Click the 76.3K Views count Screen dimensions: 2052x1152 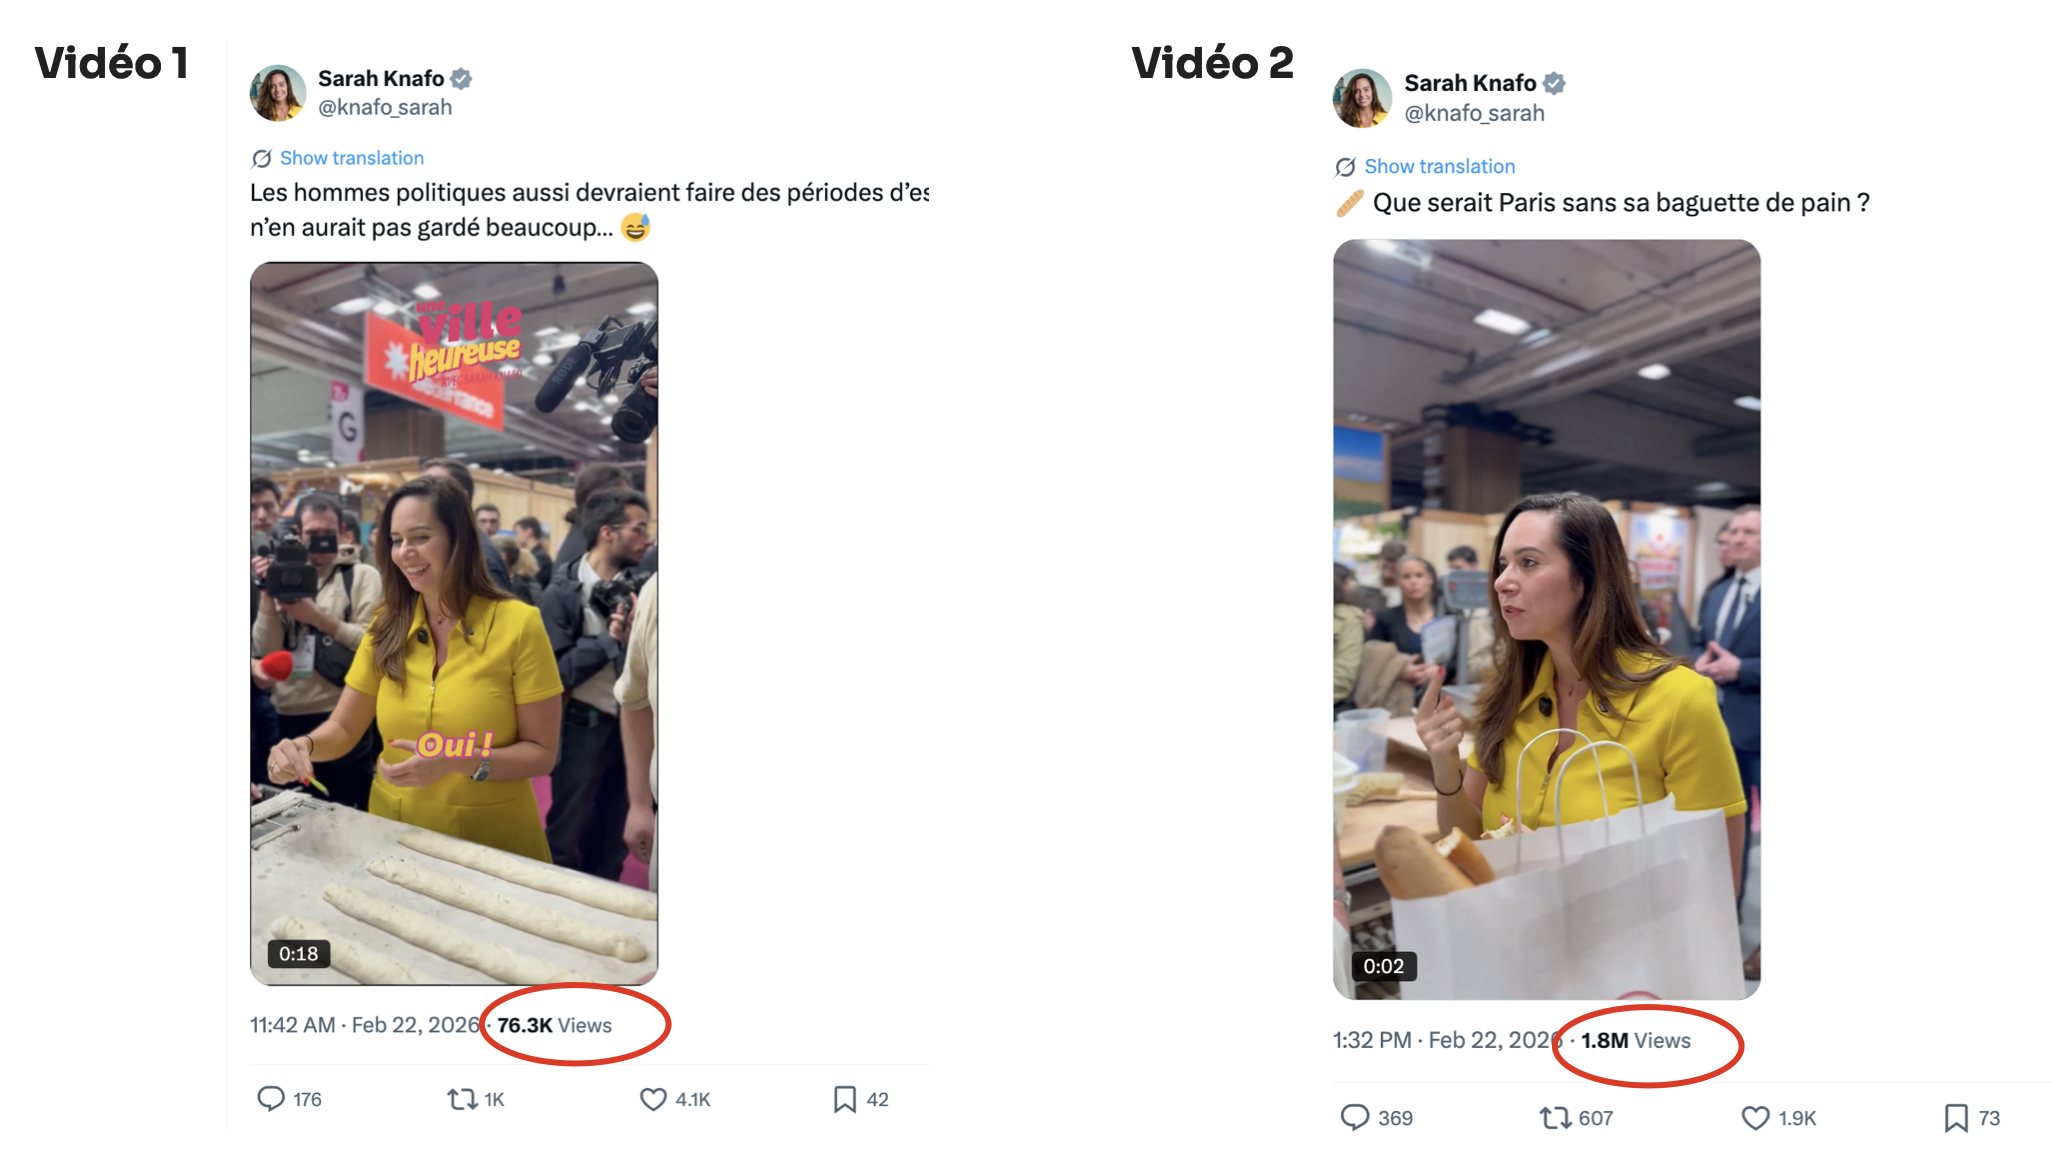(x=554, y=1025)
